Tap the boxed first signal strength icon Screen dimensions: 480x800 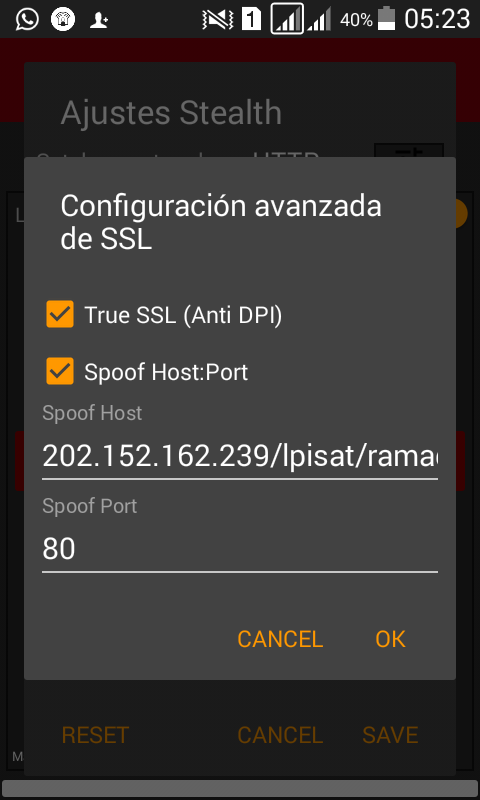pos(287,19)
